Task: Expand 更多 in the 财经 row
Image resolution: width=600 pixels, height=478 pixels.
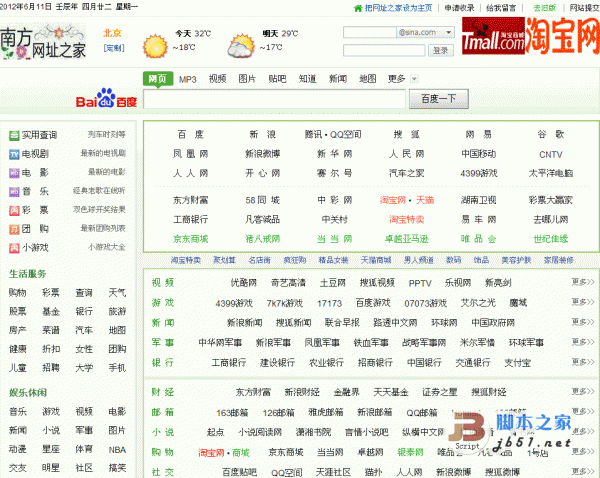Action: 583,392
